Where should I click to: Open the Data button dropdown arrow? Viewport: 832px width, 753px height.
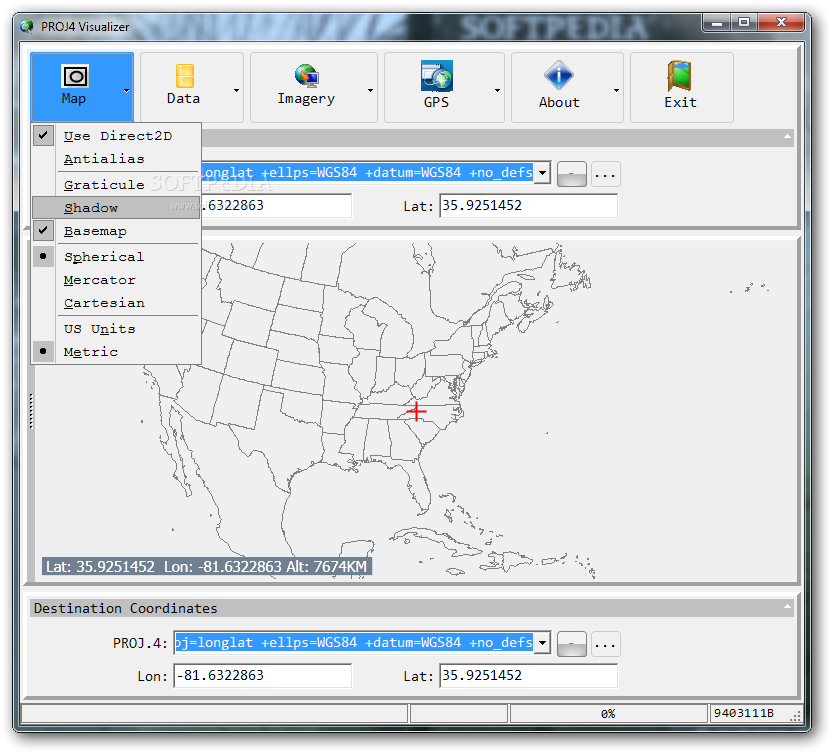236,90
